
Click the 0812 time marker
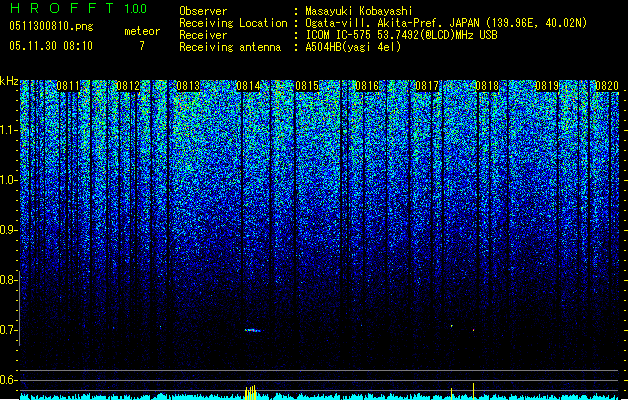tap(128, 86)
